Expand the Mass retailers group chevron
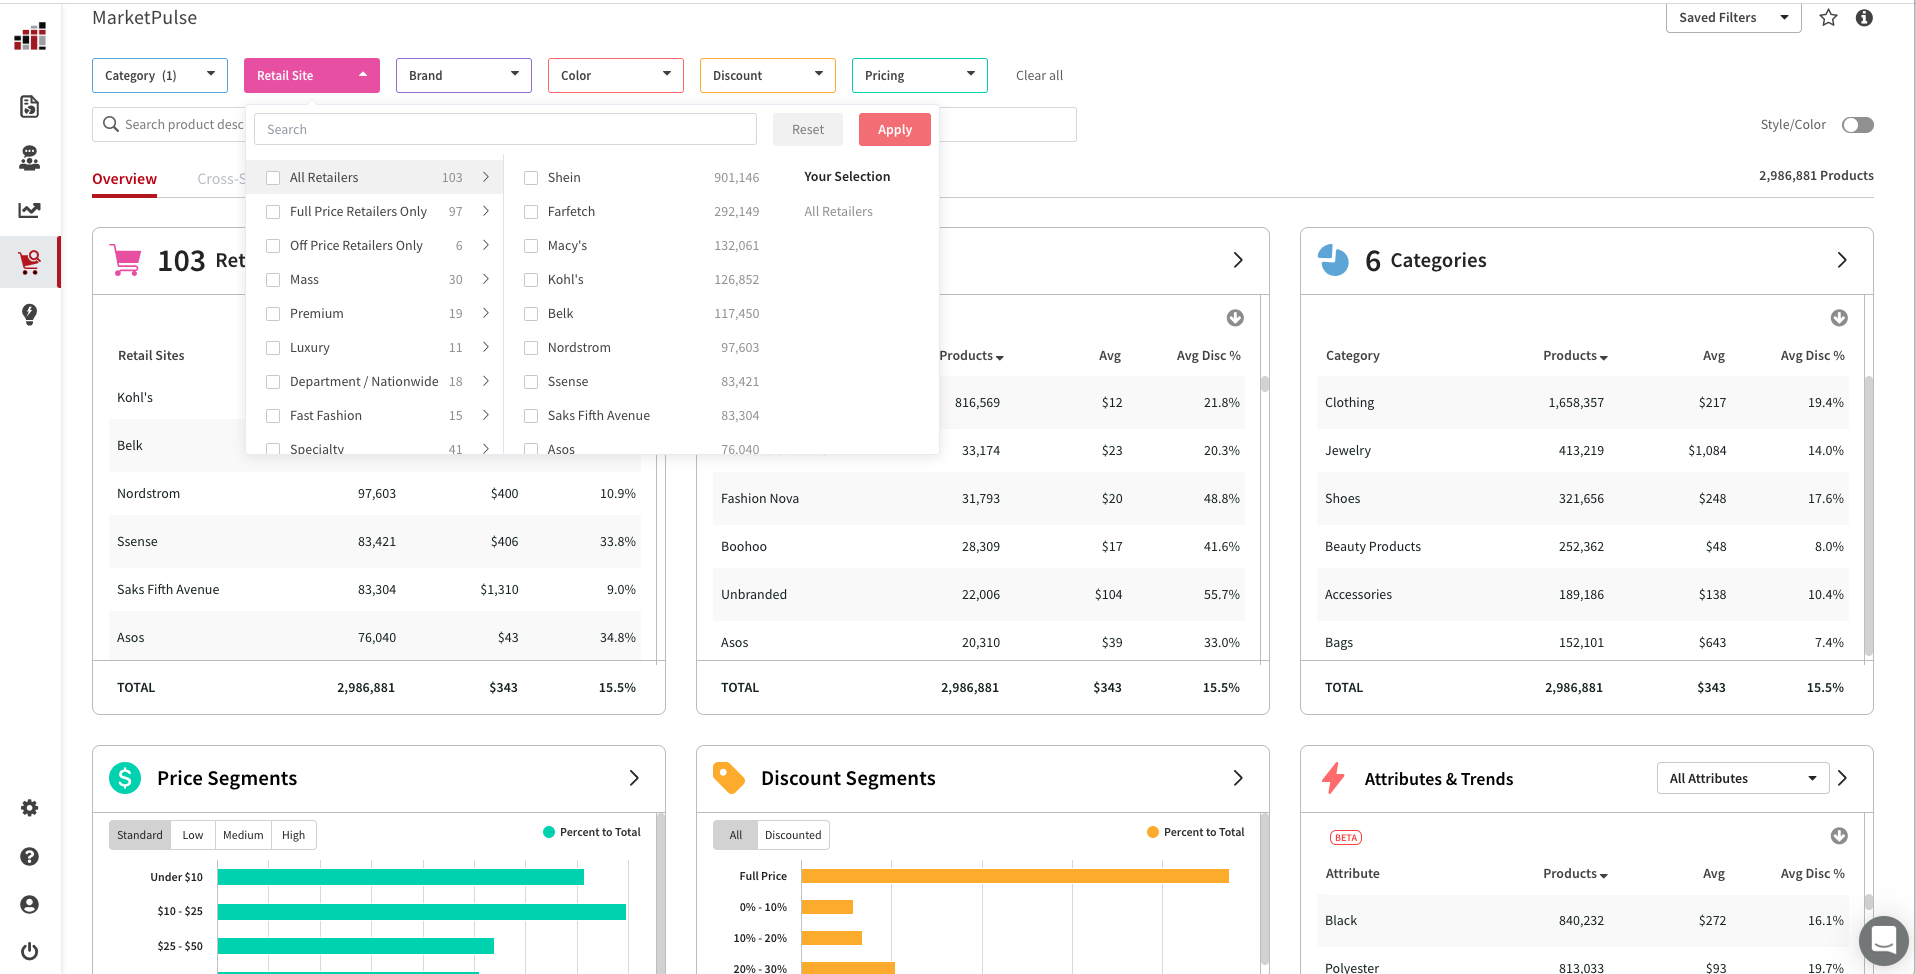 tap(486, 279)
